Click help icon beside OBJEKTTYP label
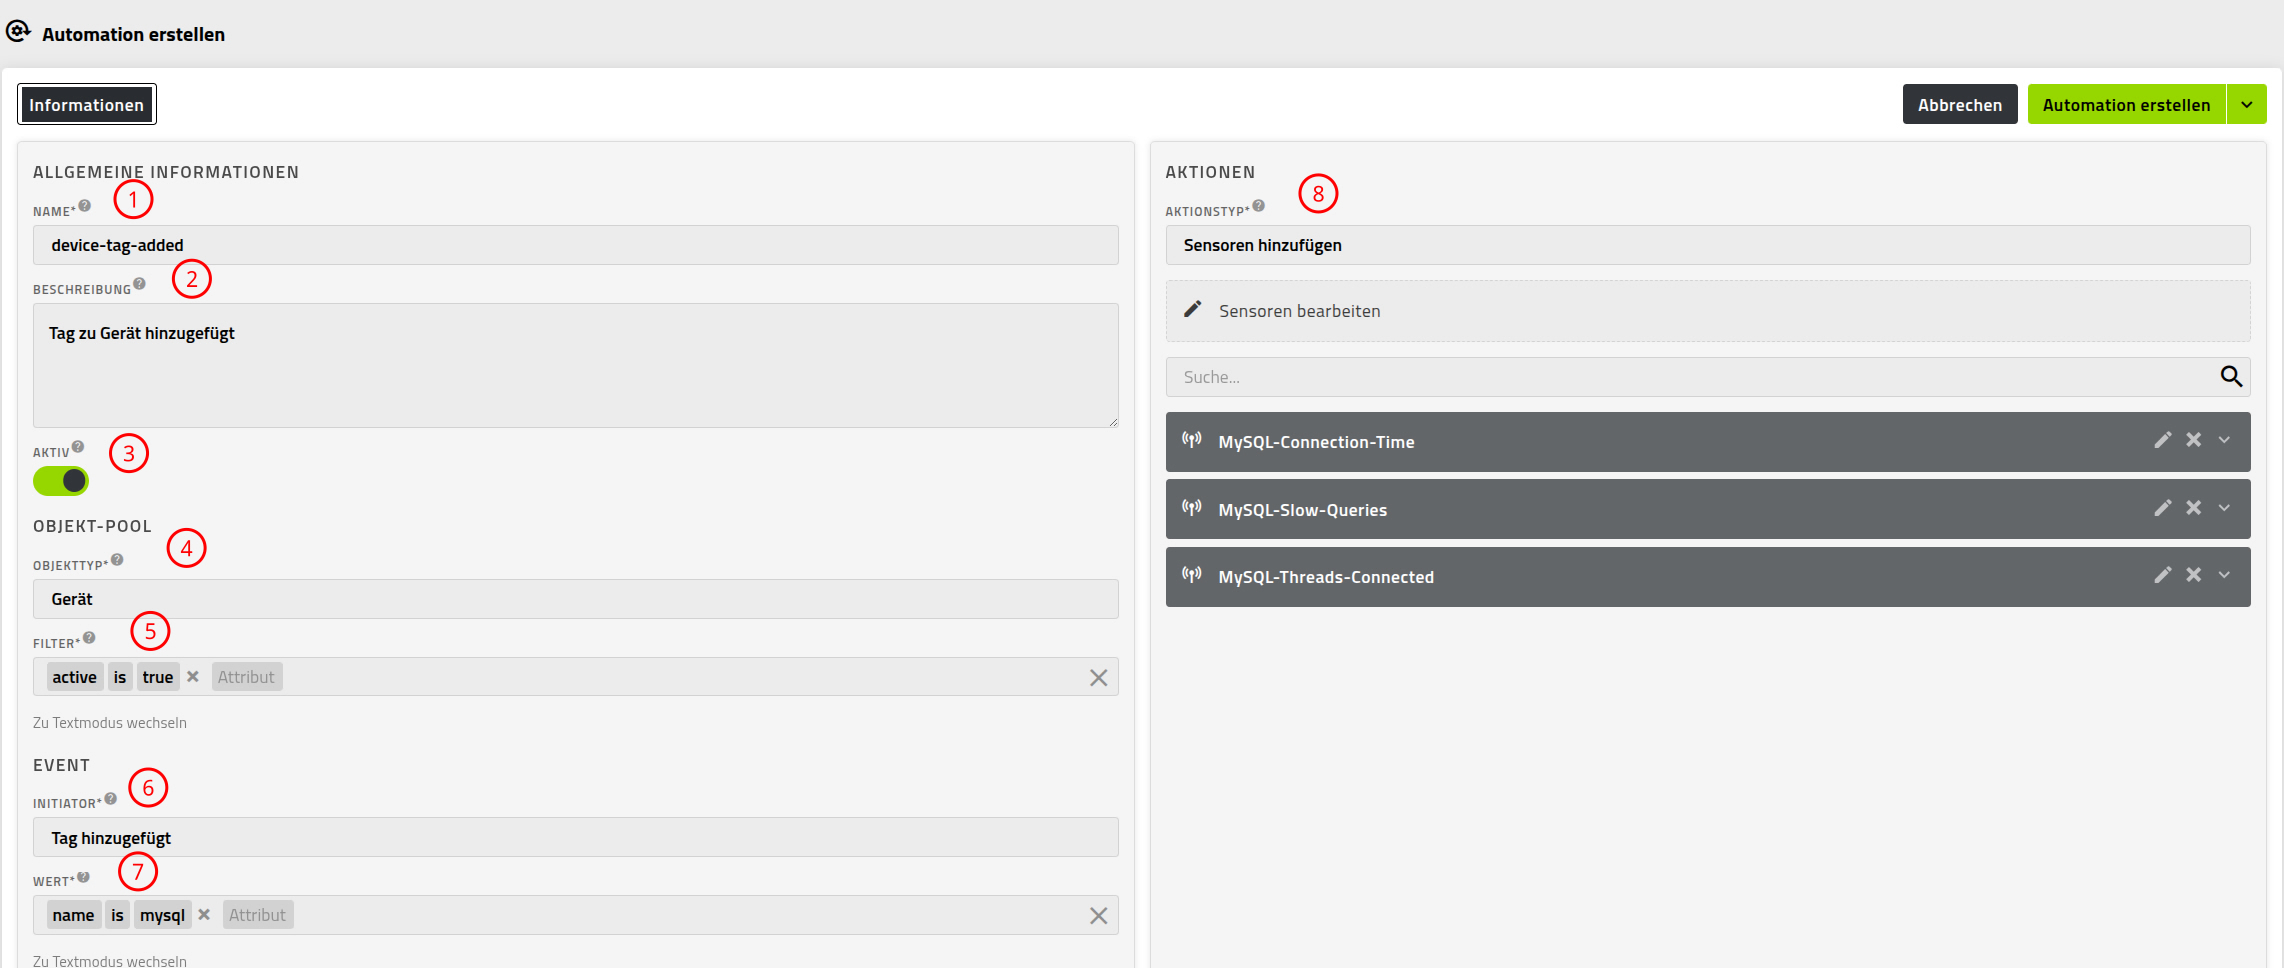 click(117, 560)
